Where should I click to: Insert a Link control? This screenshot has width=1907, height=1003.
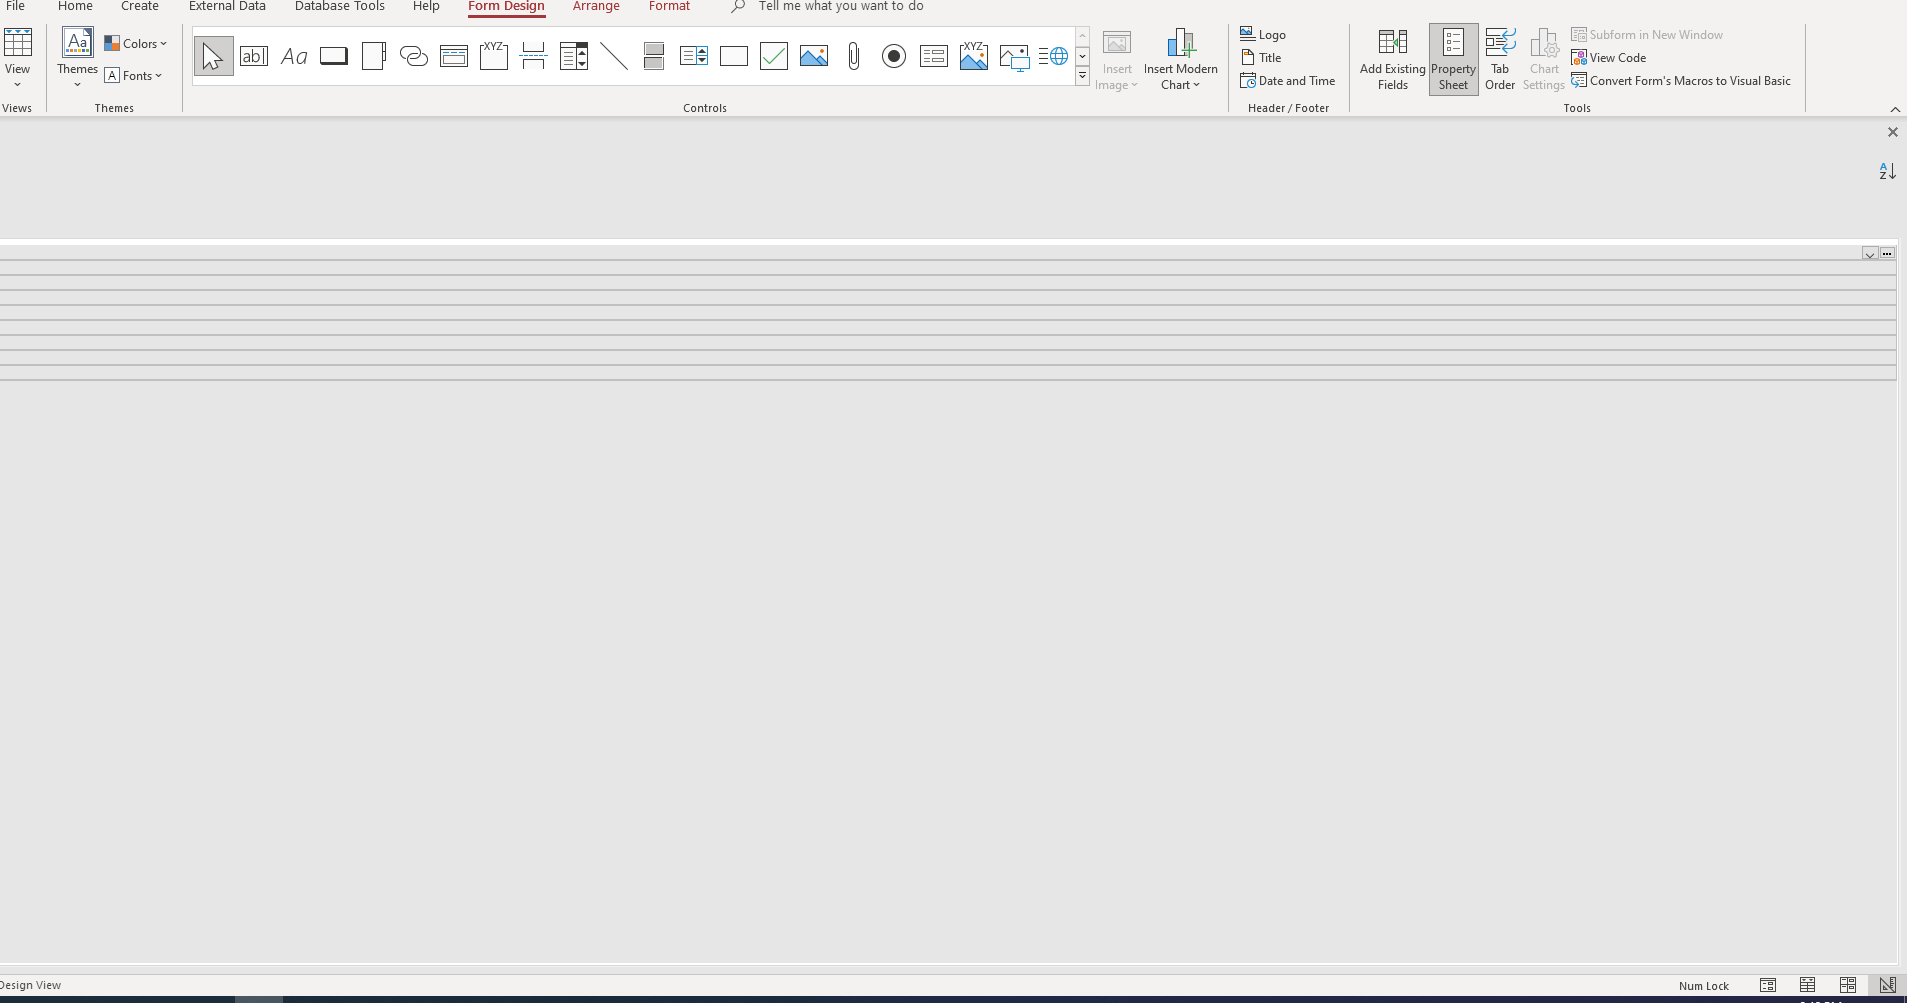414,56
